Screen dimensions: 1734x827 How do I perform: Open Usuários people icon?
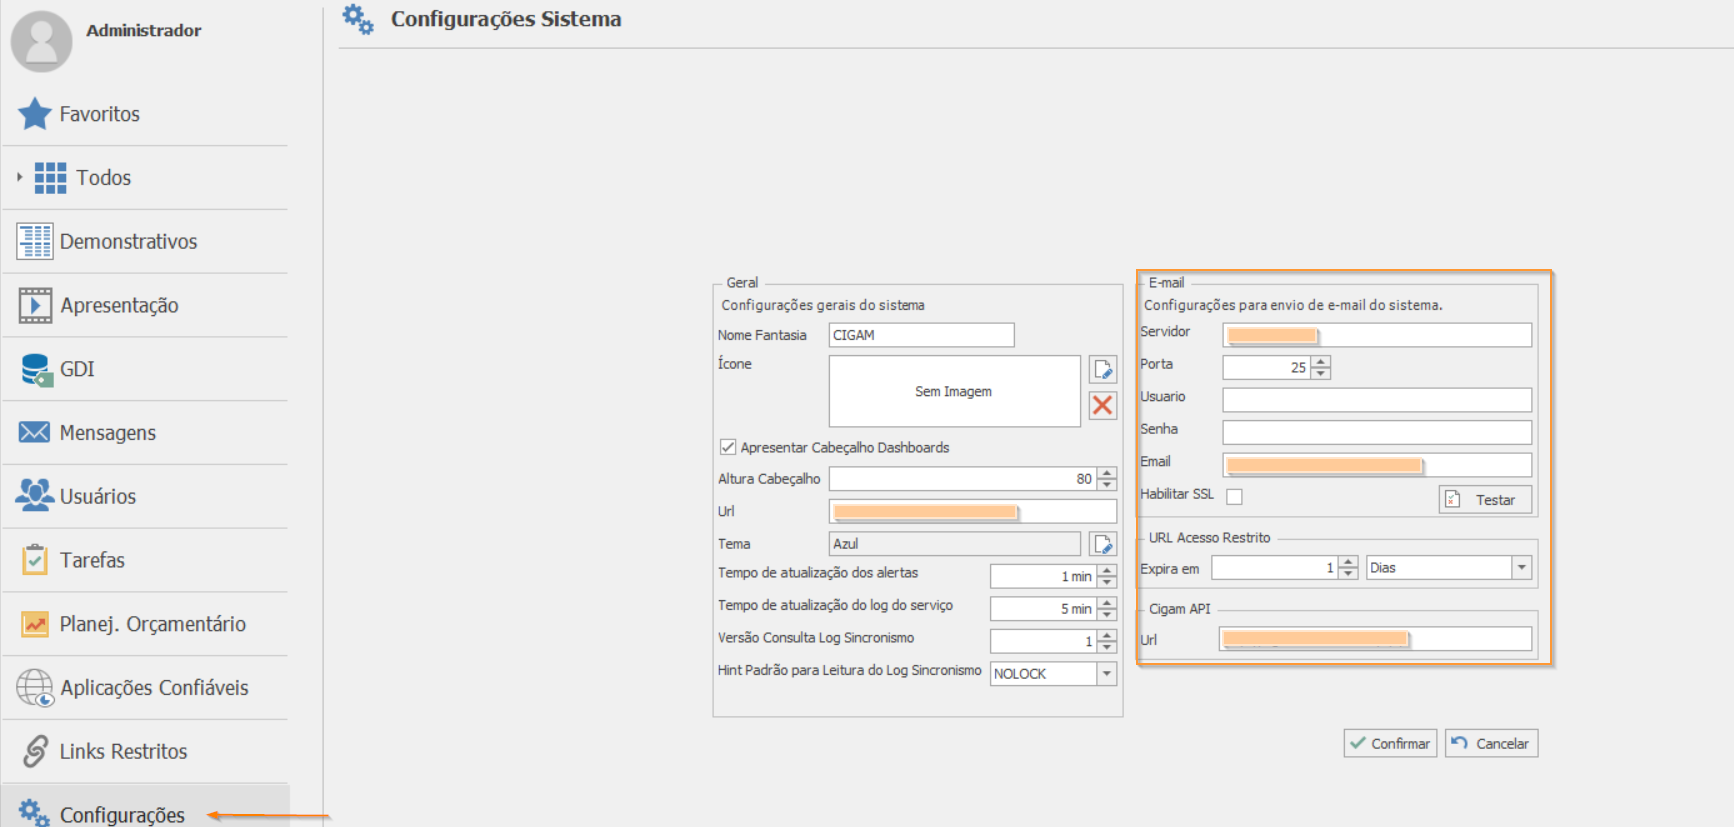[35, 496]
